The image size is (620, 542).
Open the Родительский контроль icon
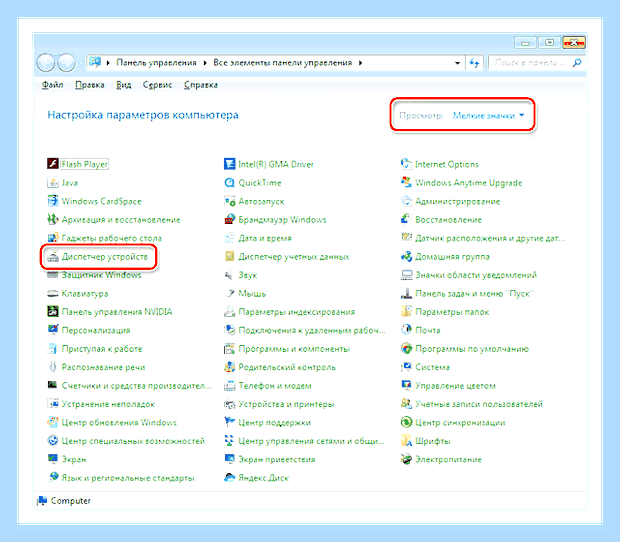click(x=229, y=367)
